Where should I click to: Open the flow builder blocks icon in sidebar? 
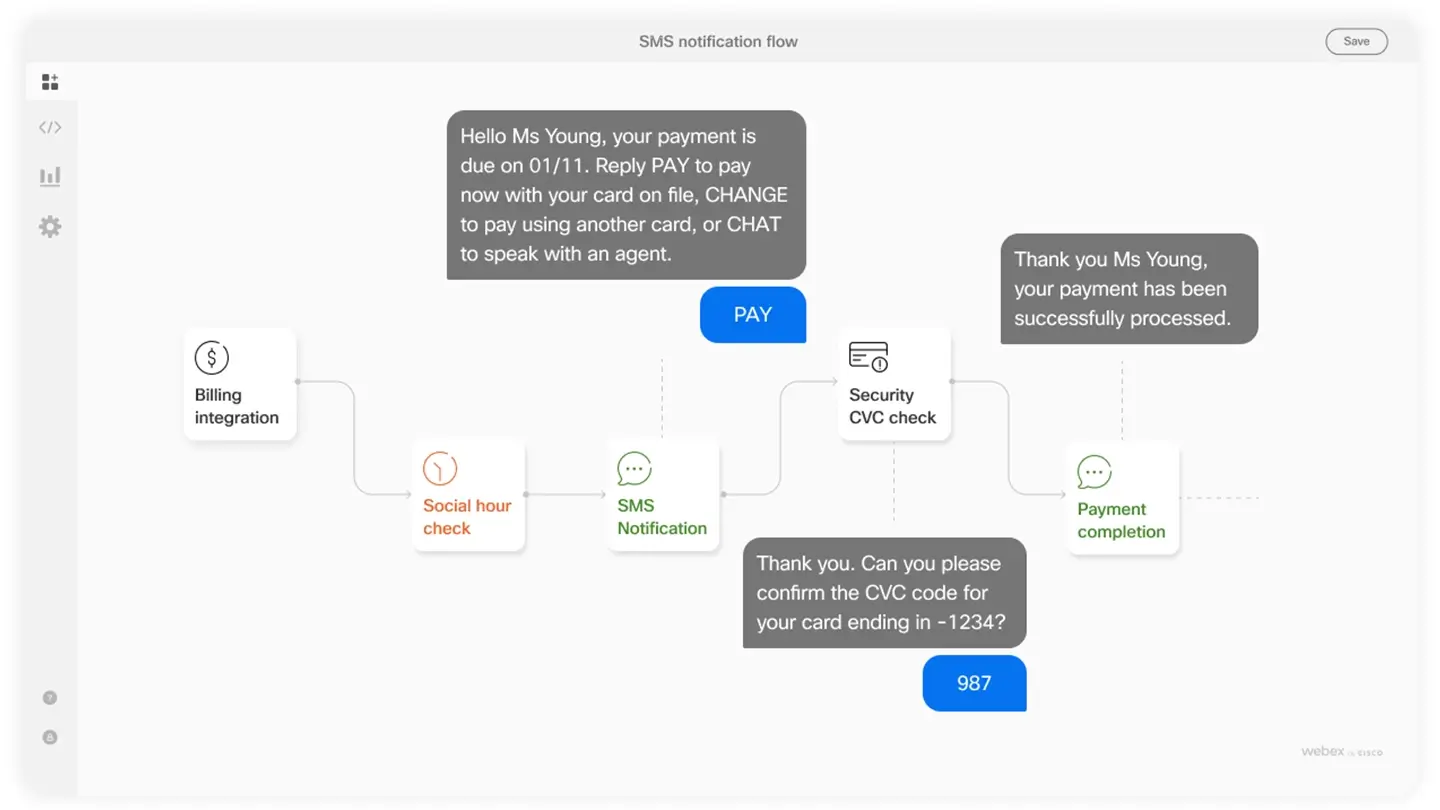tap(50, 82)
